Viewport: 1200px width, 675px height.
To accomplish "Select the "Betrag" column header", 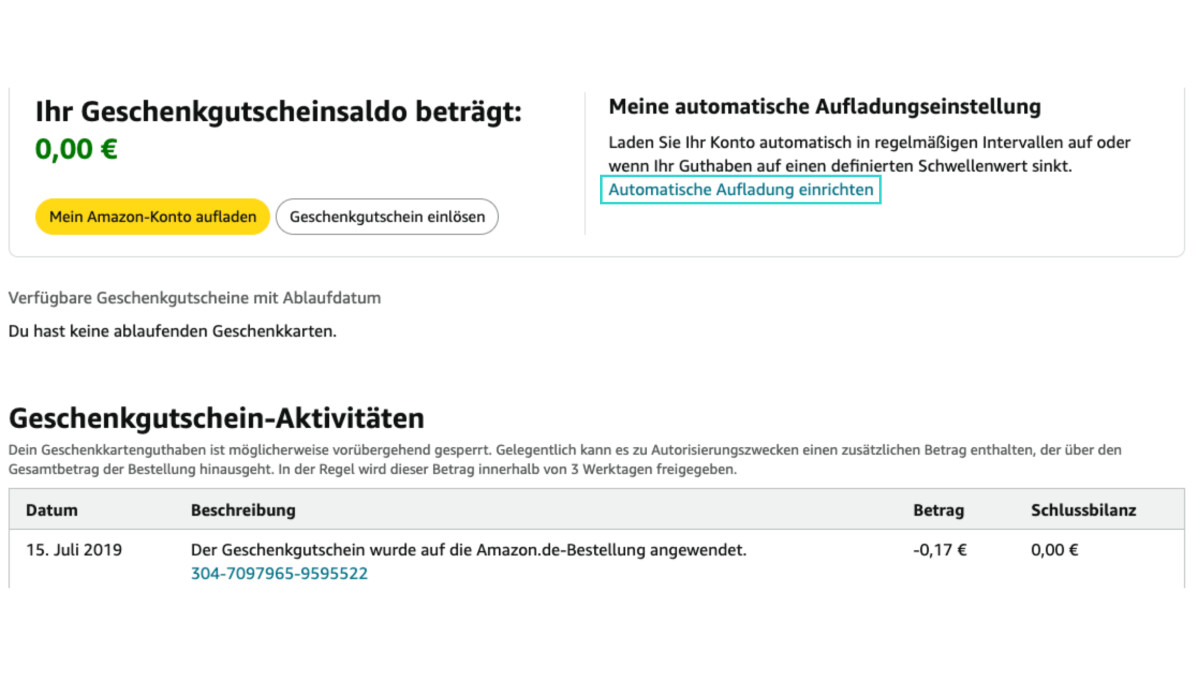I will 939,509.
